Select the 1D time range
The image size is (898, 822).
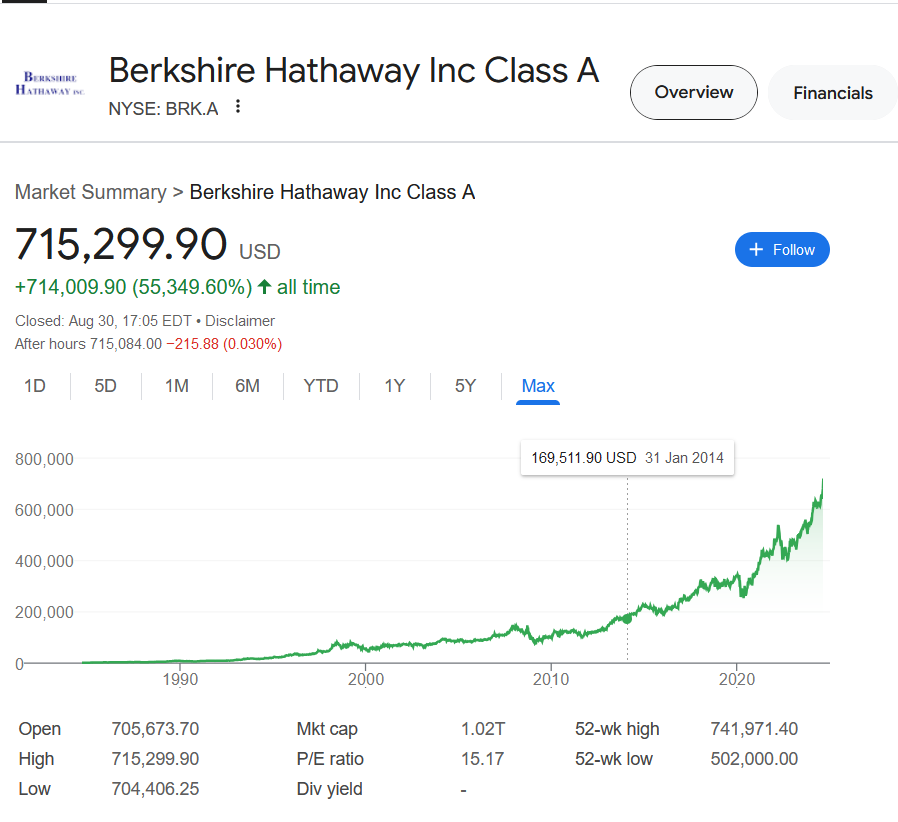(x=35, y=386)
